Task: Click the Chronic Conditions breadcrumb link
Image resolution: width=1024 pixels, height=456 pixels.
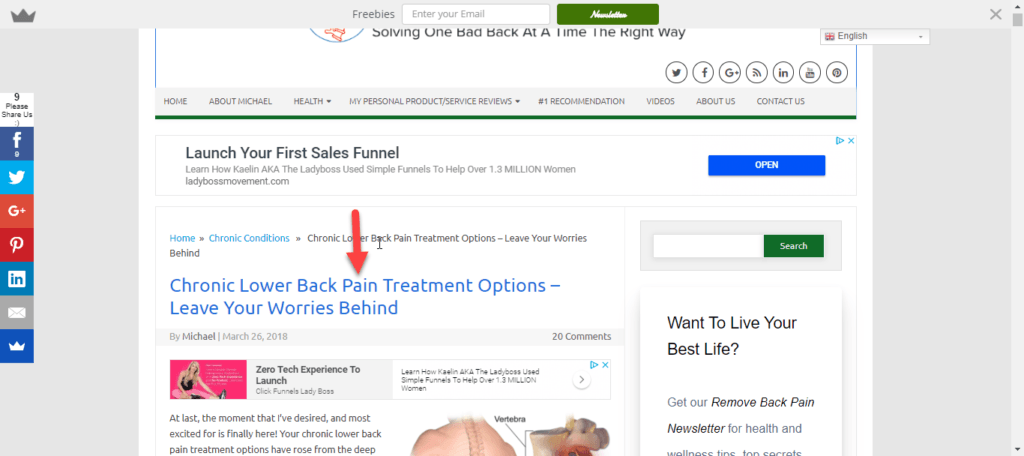Action: click(249, 238)
